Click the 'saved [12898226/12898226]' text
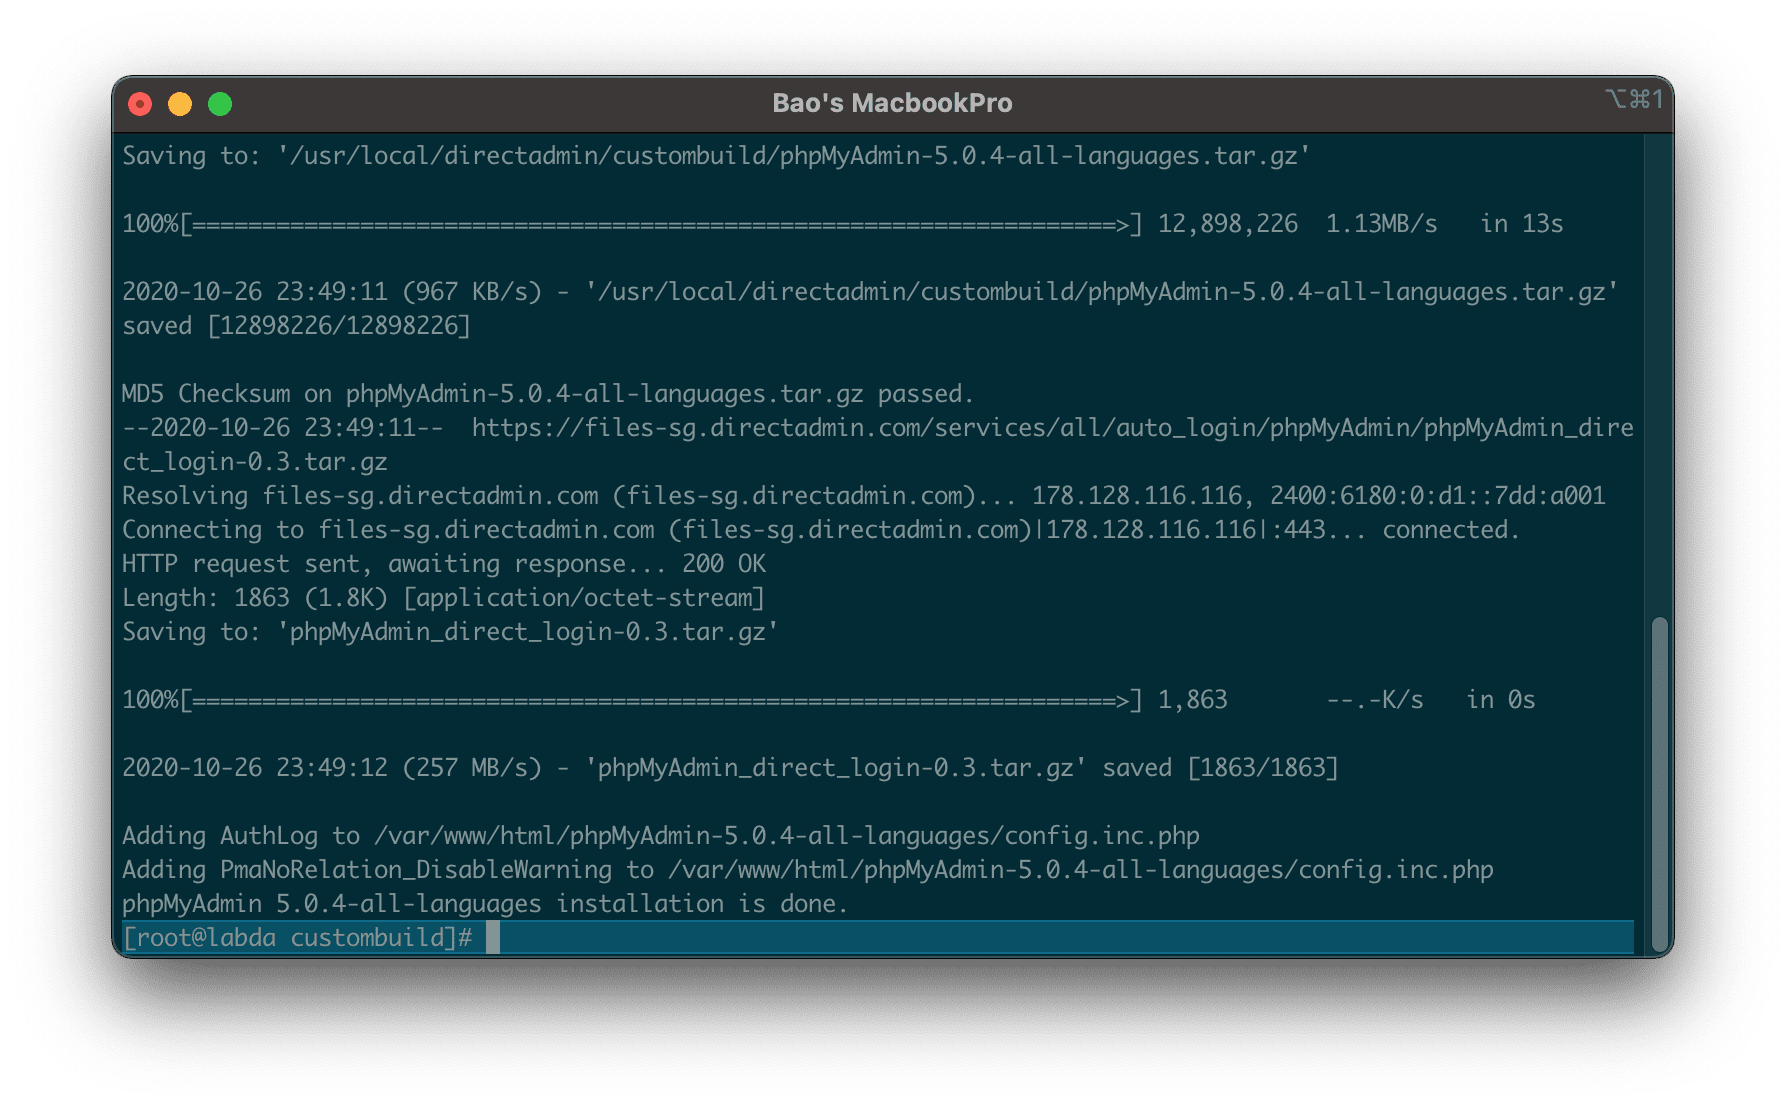 (296, 326)
